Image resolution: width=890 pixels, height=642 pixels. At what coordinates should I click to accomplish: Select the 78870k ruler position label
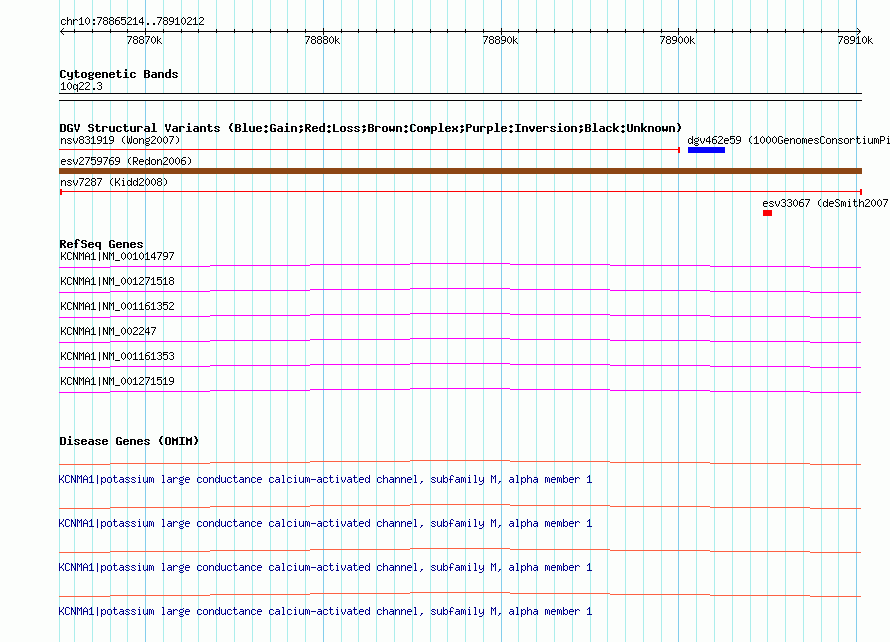(144, 40)
